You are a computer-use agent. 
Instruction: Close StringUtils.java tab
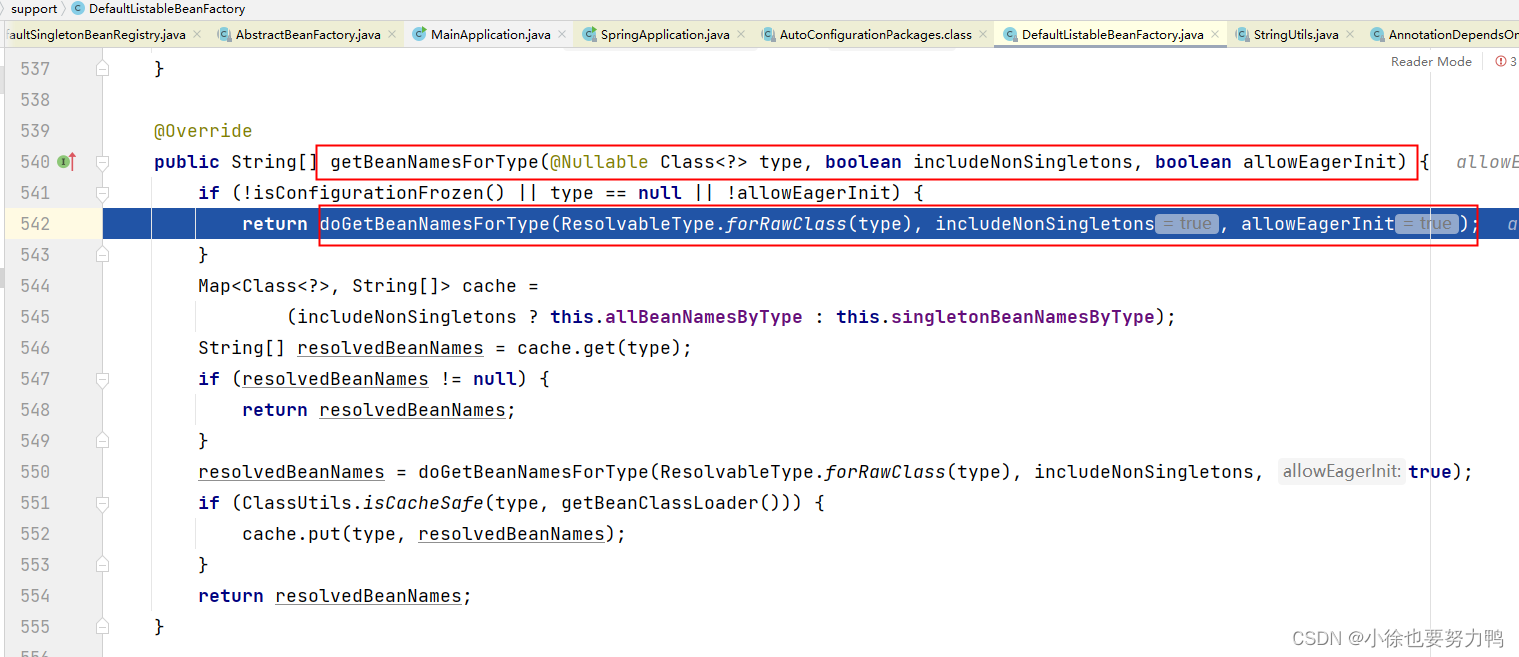point(1351,34)
